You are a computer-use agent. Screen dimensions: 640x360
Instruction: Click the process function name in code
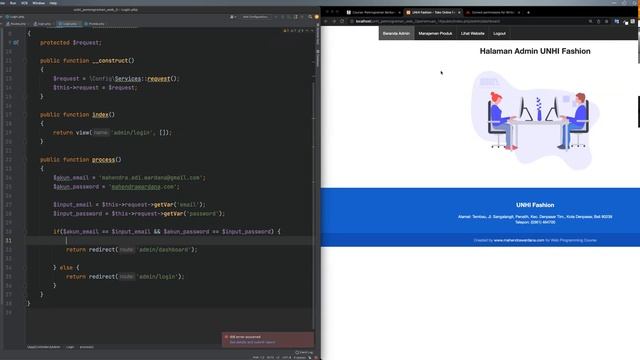(103, 160)
